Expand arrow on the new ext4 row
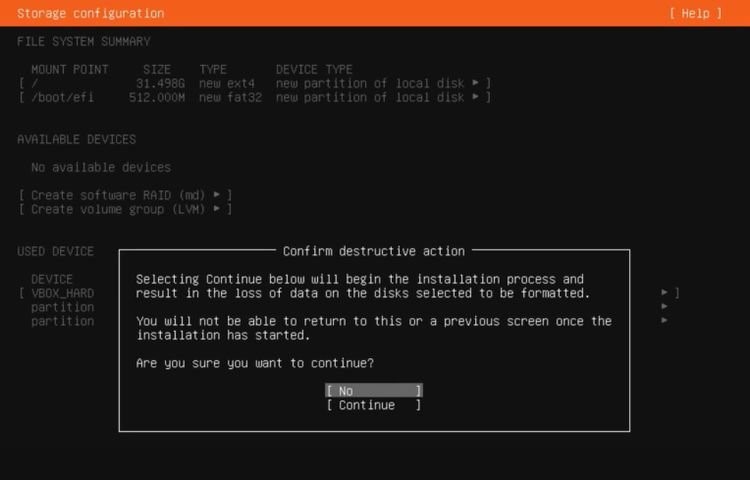Viewport: 750px width, 480px height. point(475,83)
